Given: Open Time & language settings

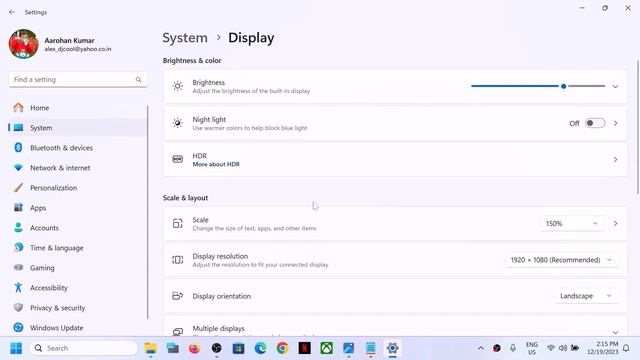Looking at the screenshot, I should (78, 248).
